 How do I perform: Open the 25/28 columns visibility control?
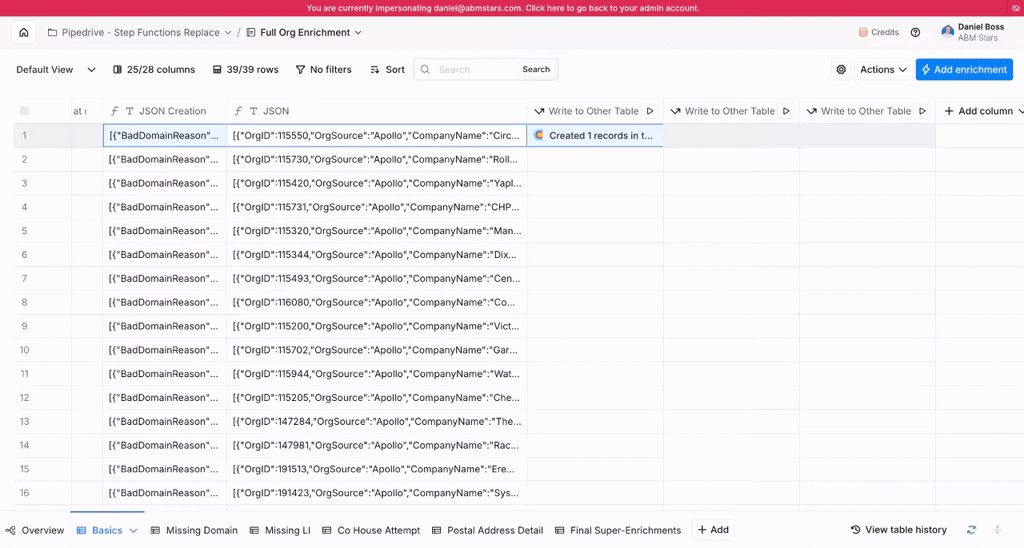coord(154,70)
